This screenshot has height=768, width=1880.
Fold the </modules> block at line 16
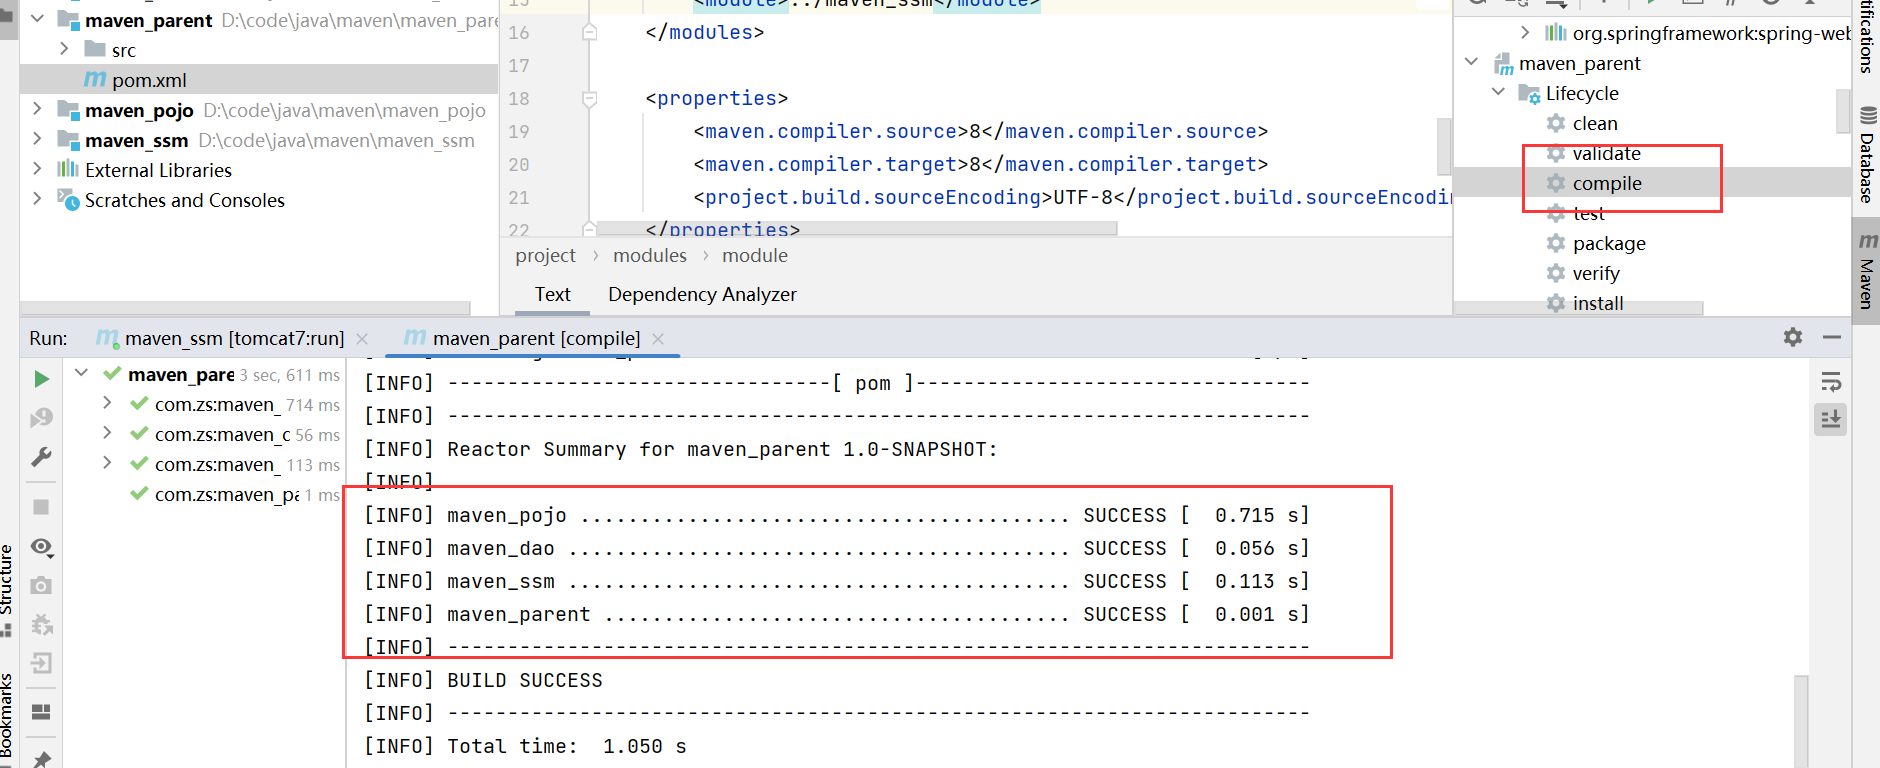[590, 33]
